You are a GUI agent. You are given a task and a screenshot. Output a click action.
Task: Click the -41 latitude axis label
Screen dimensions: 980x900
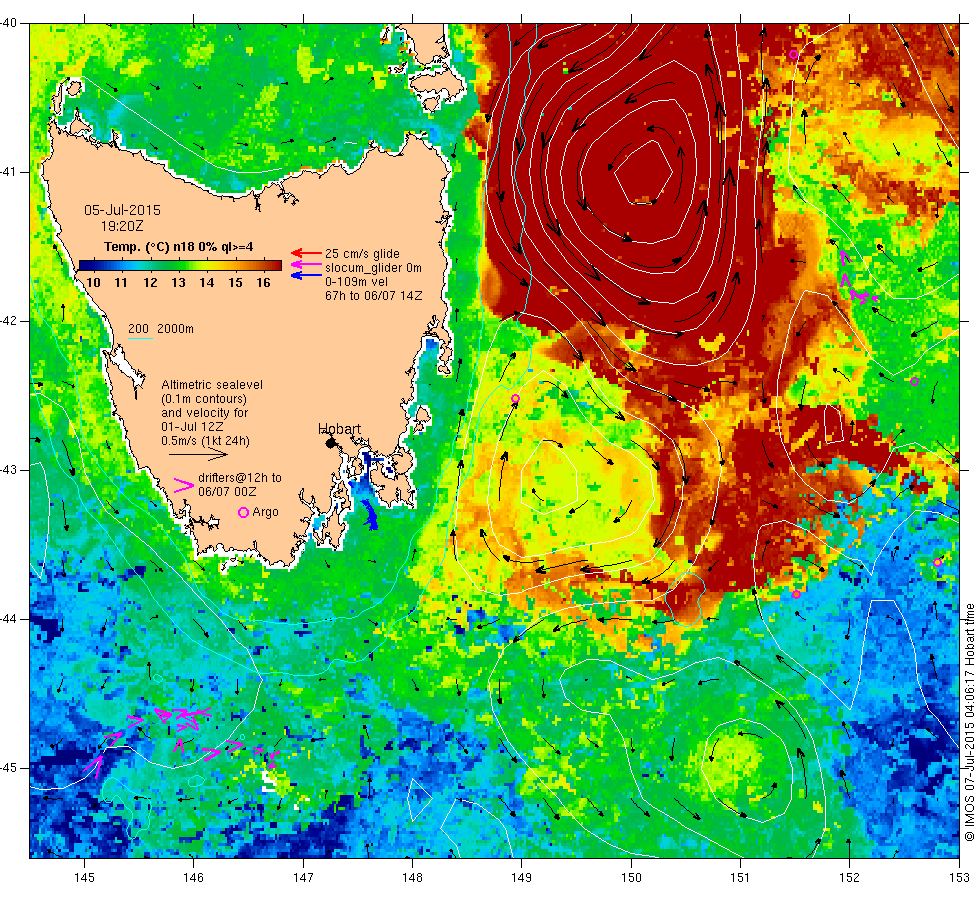[x=9, y=172]
